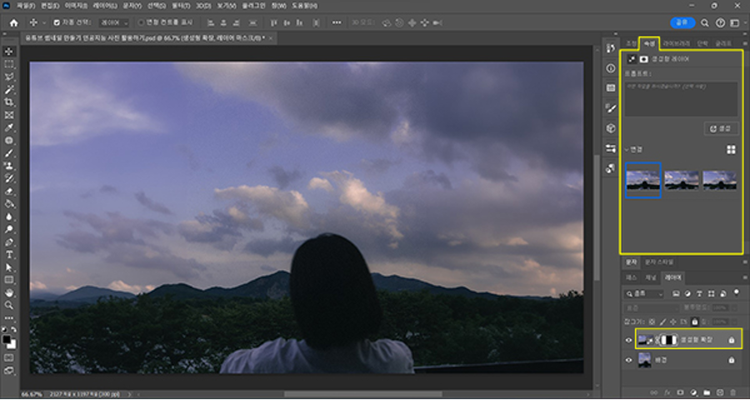Select the Brush tool
This screenshot has width=750, height=400.
click(9, 153)
